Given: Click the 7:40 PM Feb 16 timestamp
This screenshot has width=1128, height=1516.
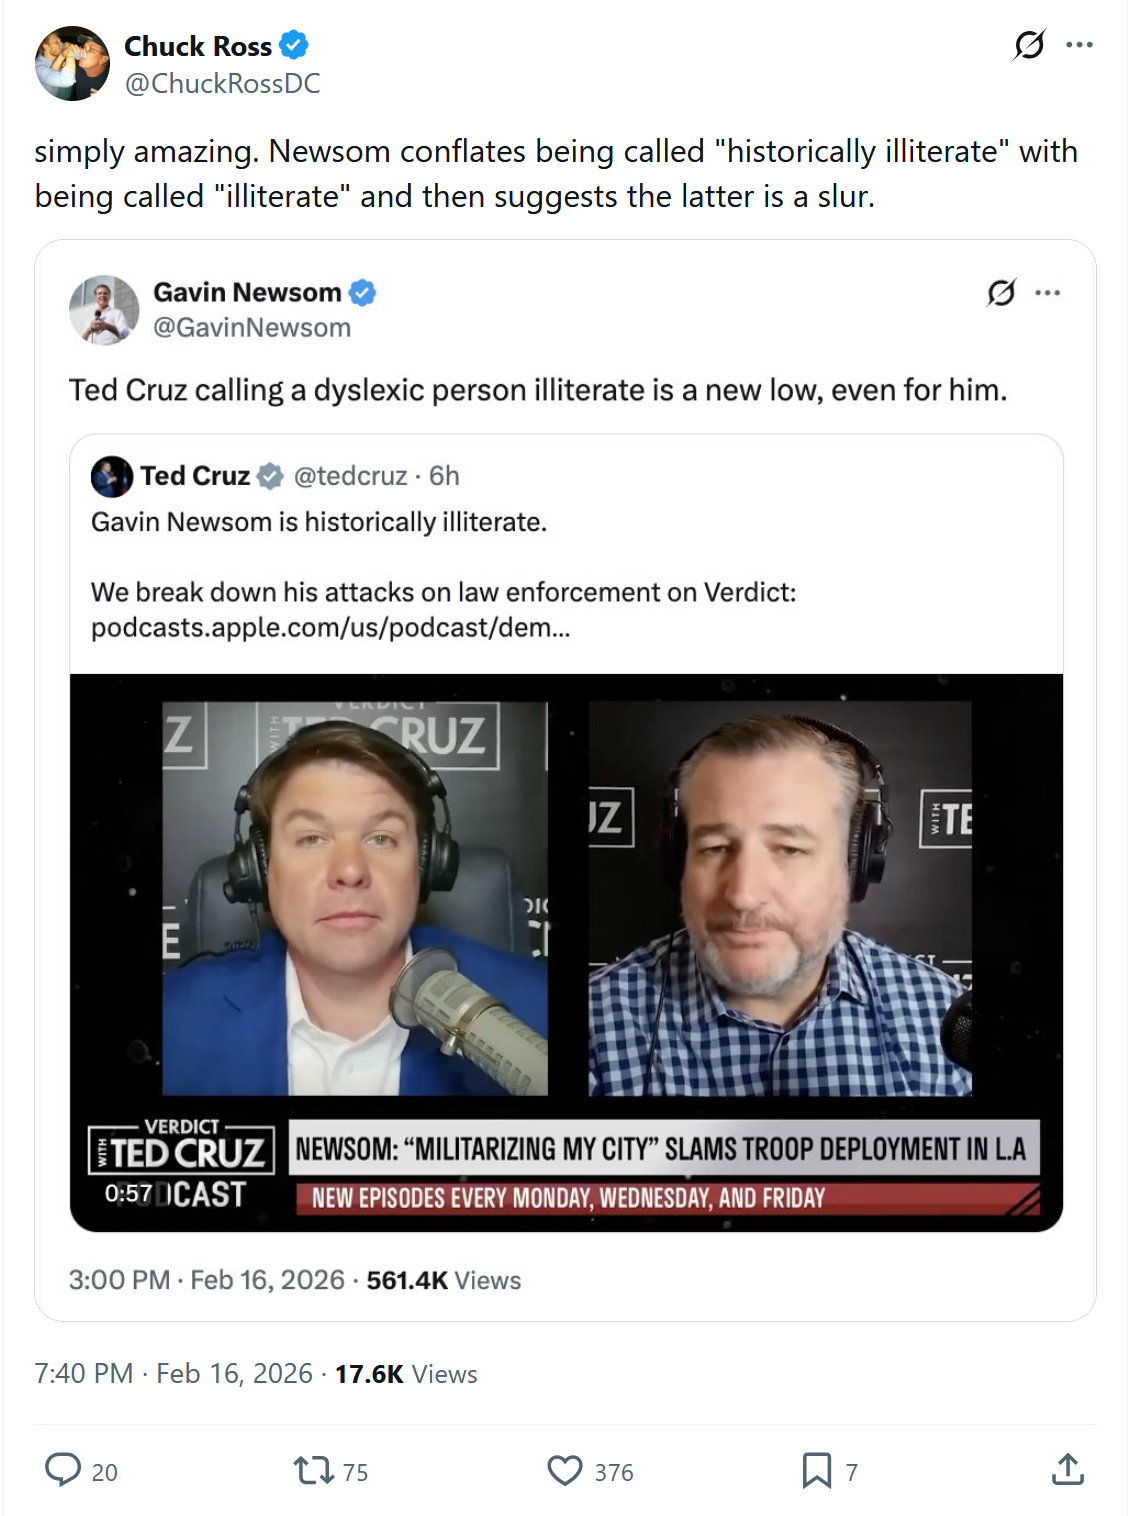Looking at the screenshot, I should click(x=173, y=1374).
